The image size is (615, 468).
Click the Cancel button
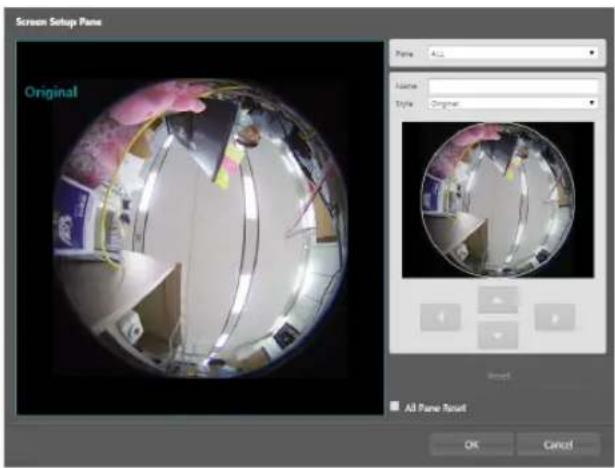pyautogui.click(x=558, y=445)
